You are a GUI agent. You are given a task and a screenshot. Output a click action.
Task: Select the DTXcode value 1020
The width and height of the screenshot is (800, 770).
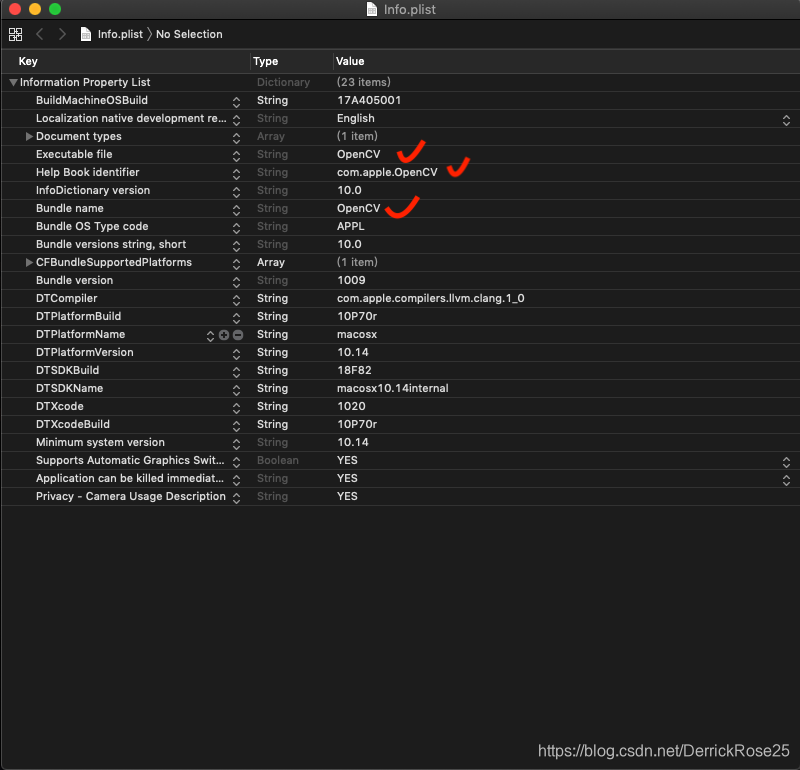351,406
